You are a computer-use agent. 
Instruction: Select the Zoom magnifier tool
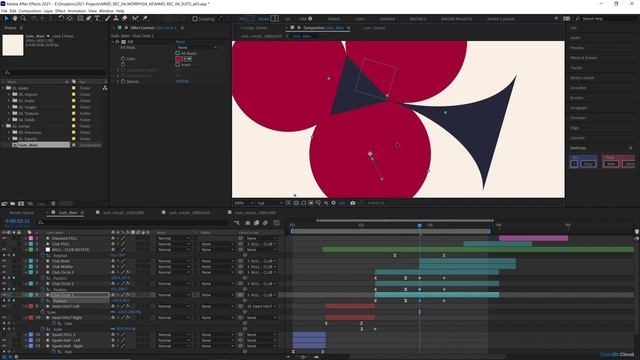[x=24, y=18]
